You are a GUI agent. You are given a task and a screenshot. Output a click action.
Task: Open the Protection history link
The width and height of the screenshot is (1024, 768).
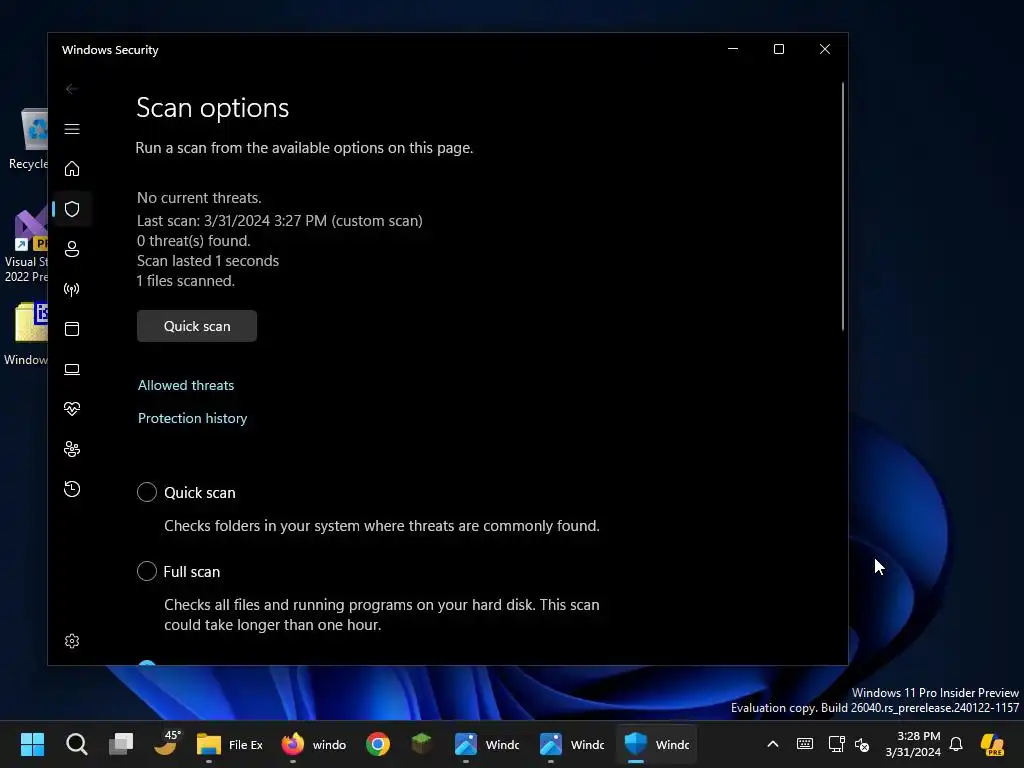192,418
